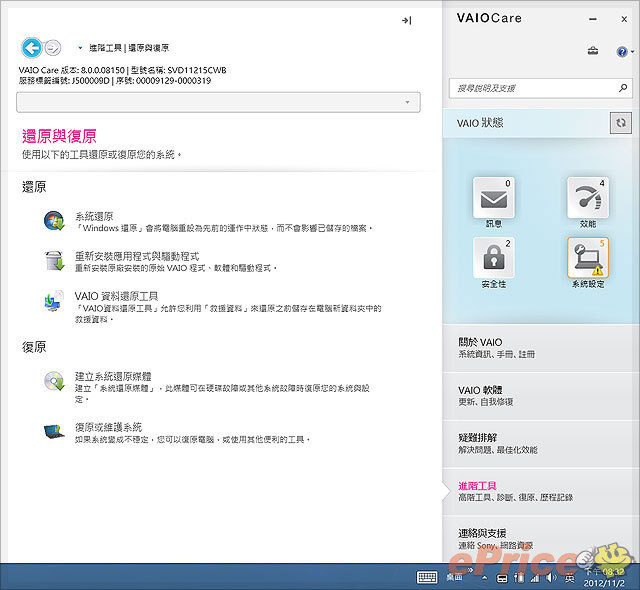
Task: Refresh VAIO 狀態 with the refresh icon
Action: 621,122
